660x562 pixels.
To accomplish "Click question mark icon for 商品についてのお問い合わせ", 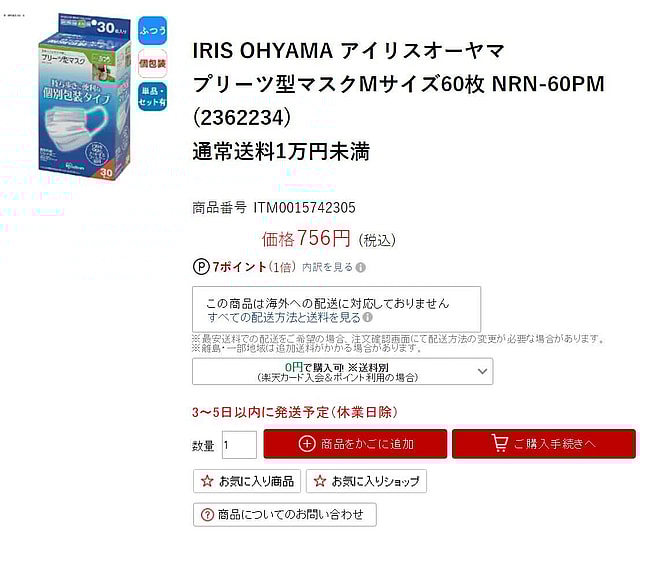I will [x=207, y=514].
